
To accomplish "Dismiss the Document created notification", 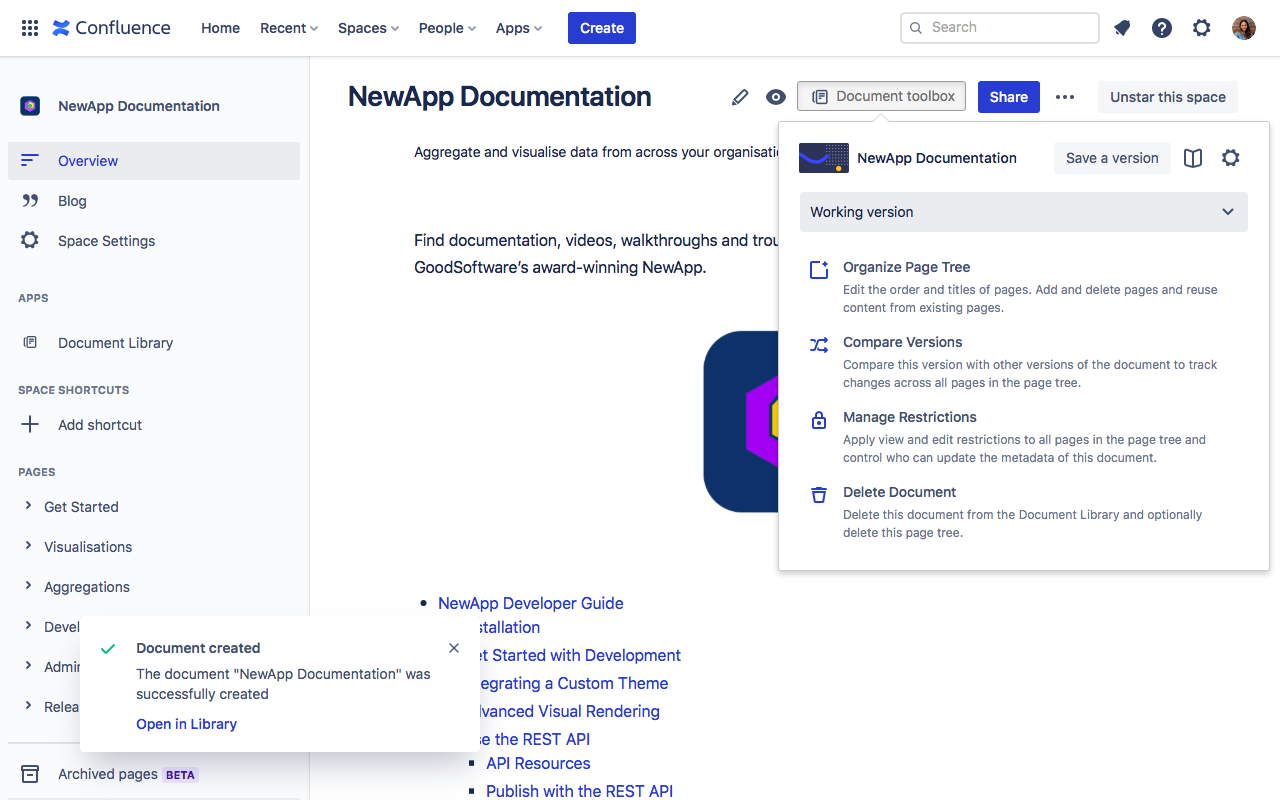I will coord(454,648).
